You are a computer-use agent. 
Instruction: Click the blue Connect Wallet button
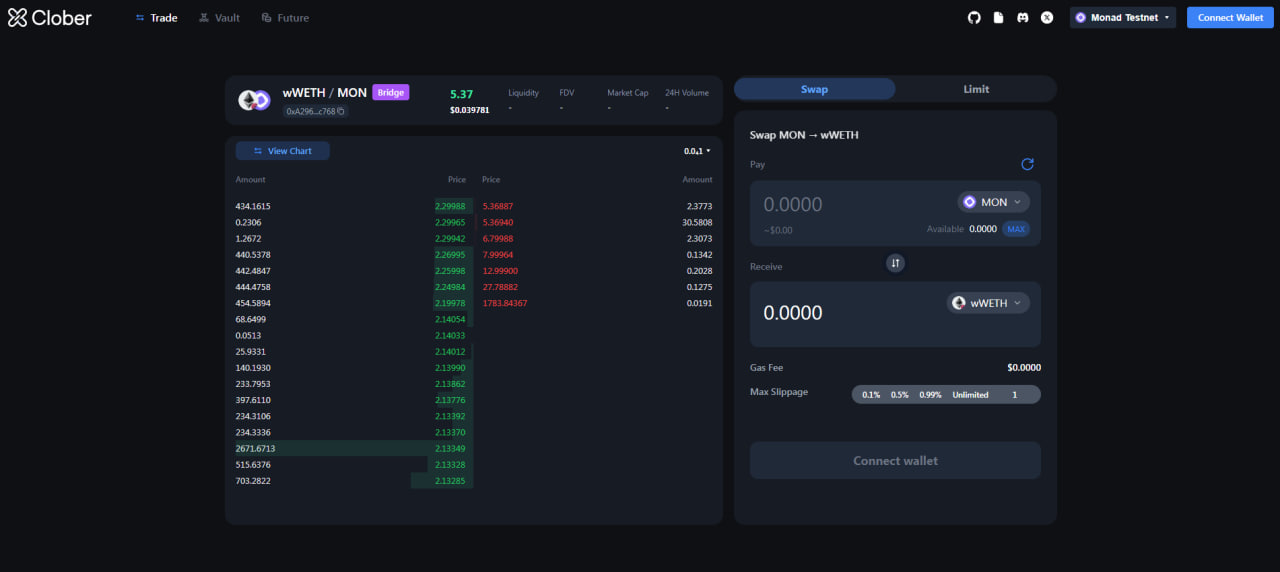pyautogui.click(x=1230, y=18)
